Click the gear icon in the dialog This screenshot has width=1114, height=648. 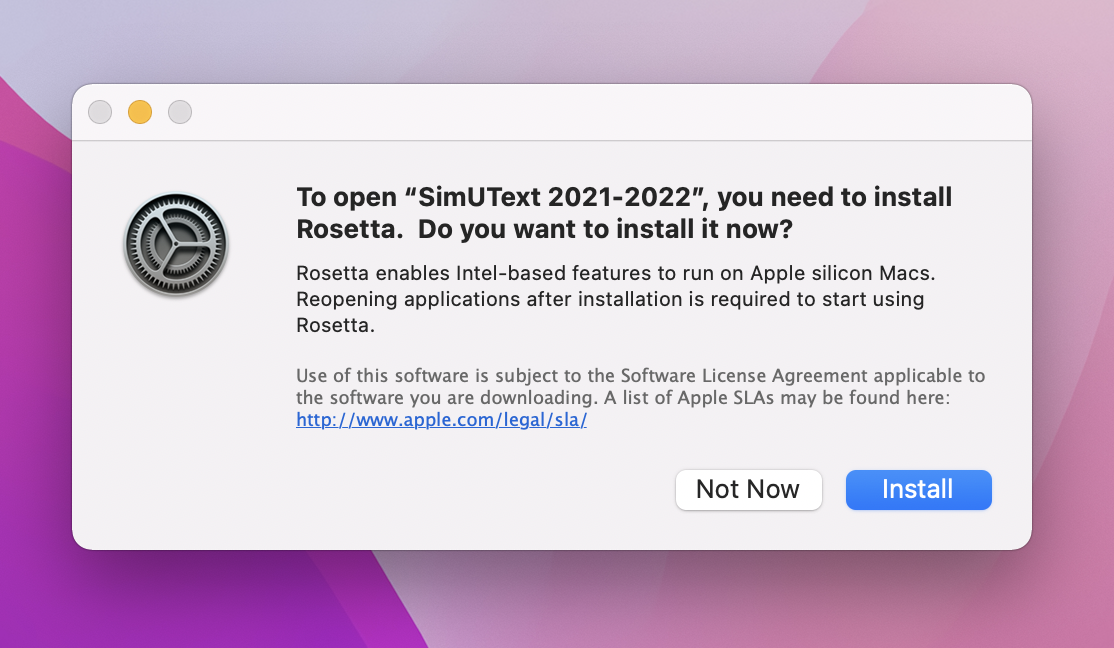(176, 244)
